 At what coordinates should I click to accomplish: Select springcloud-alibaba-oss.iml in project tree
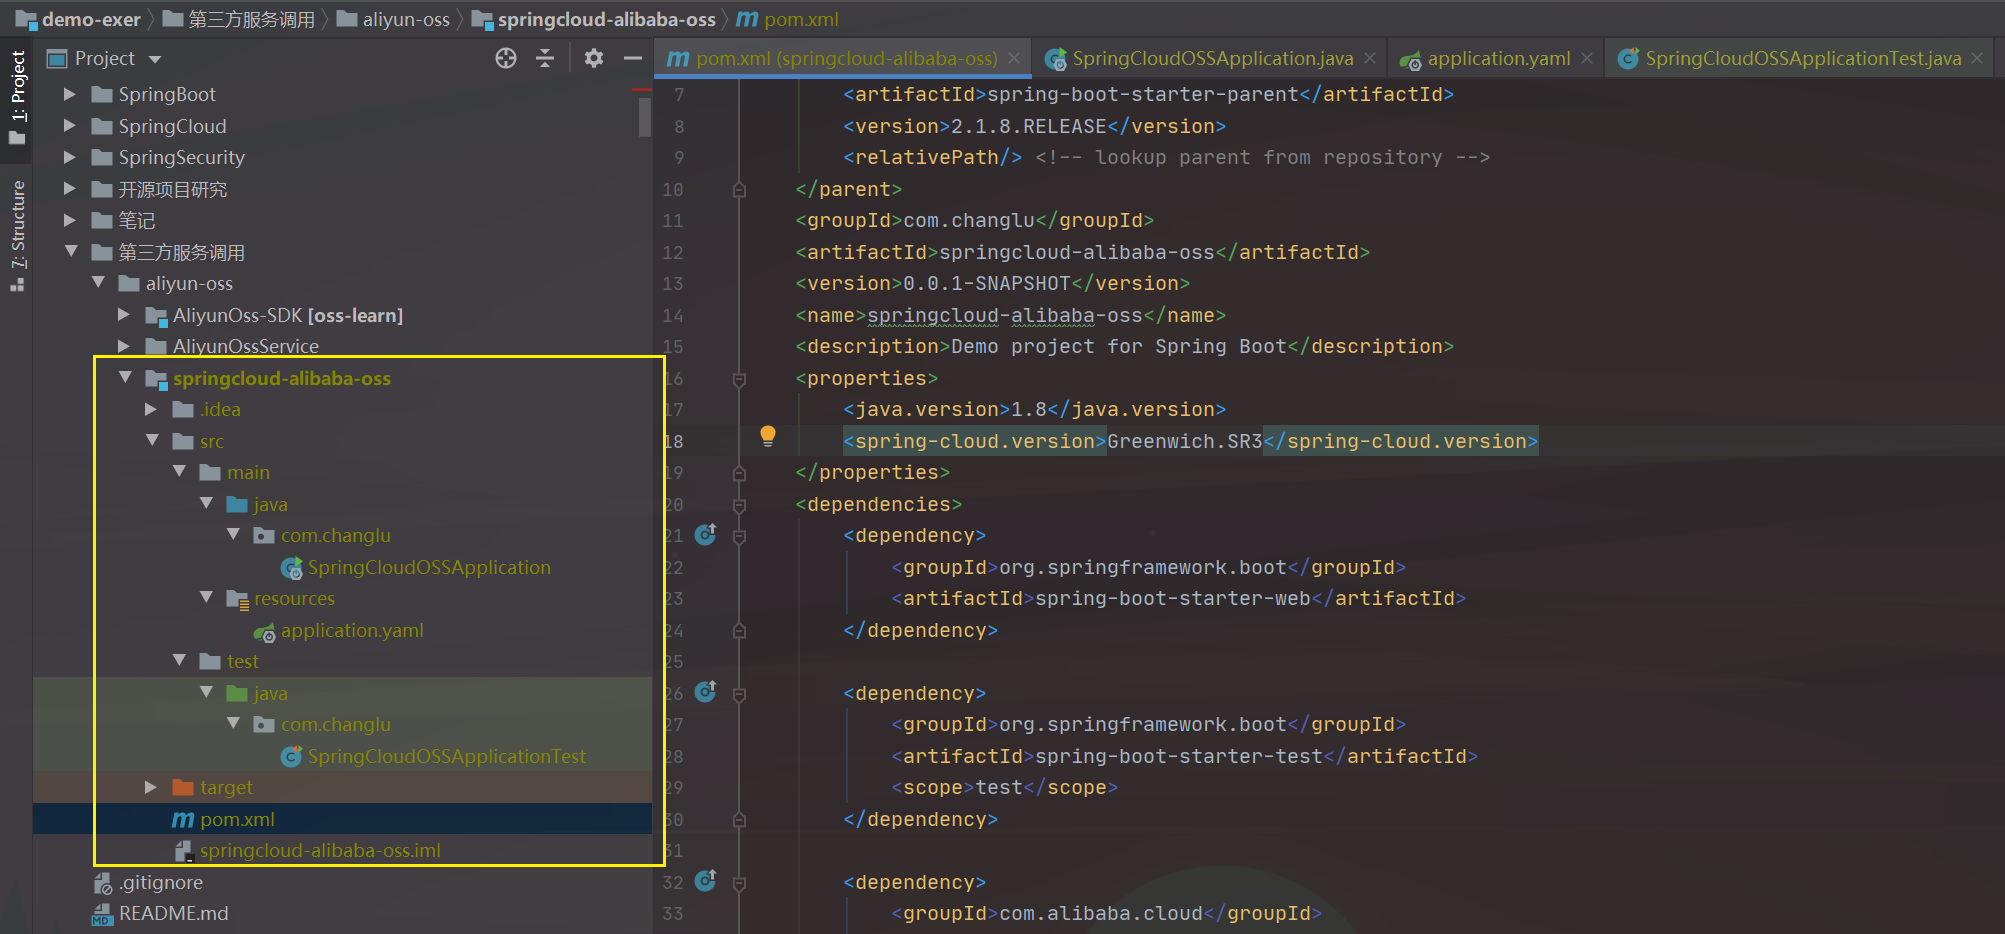(308, 850)
